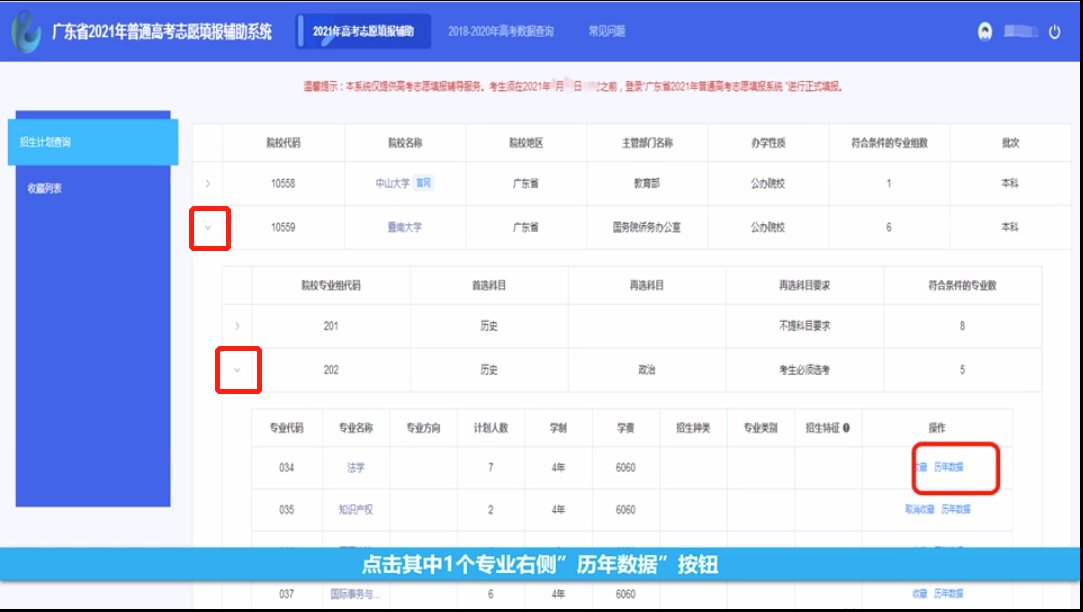The image size is (1083, 612).
Task: Open the 法学 major name link
Action: click(x=355, y=468)
